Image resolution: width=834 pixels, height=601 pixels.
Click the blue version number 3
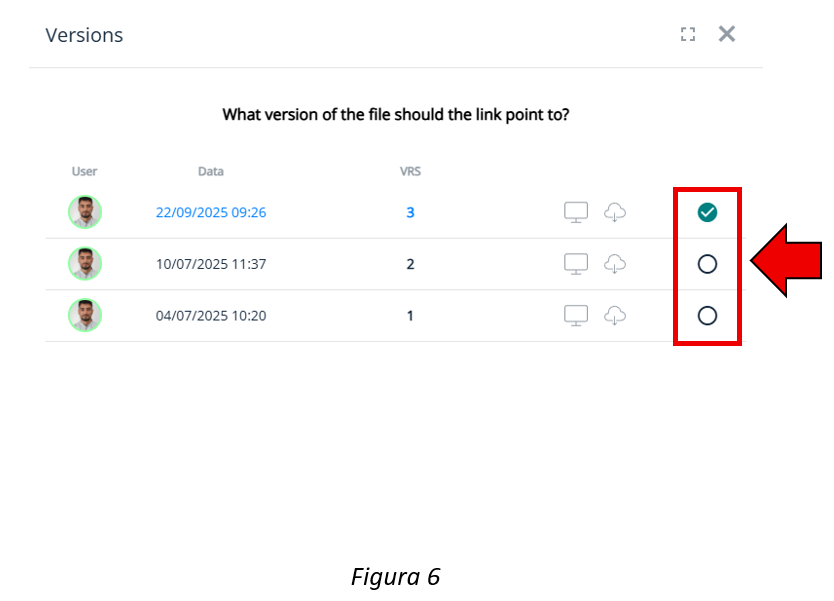click(x=410, y=213)
